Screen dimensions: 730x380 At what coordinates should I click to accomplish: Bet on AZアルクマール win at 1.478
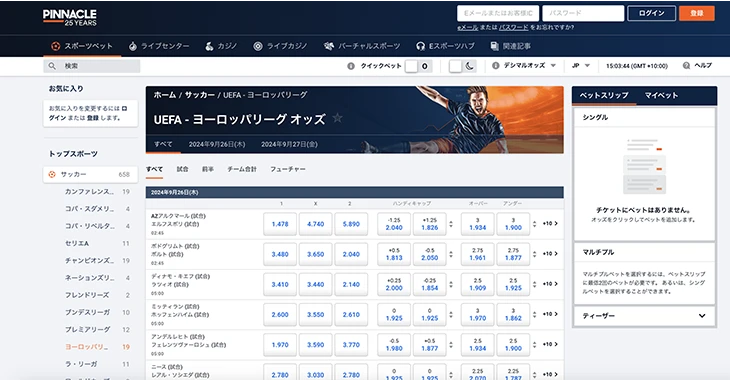click(280, 224)
